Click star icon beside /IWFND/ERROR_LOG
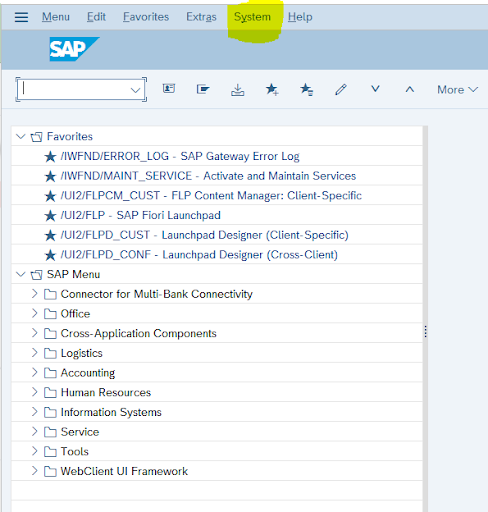 tap(50, 156)
